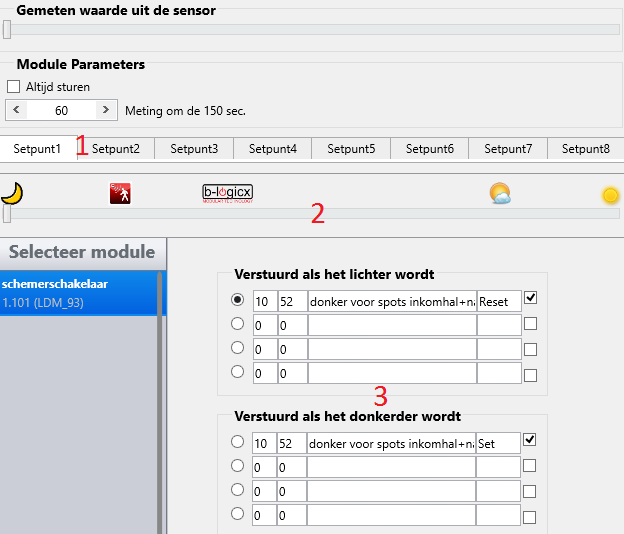
Task: Click the bright sun icon
Action: pyautogui.click(x=610, y=195)
